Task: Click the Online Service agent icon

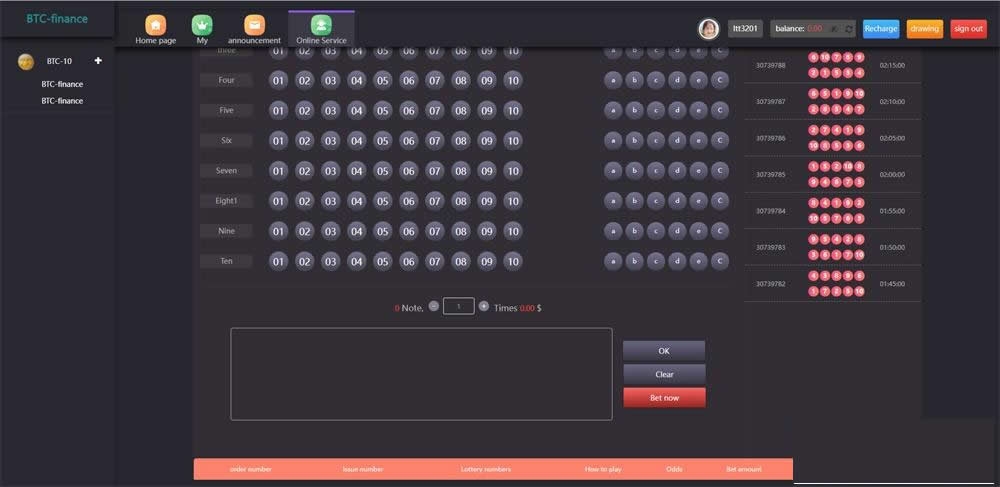Action: tap(321, 25)
